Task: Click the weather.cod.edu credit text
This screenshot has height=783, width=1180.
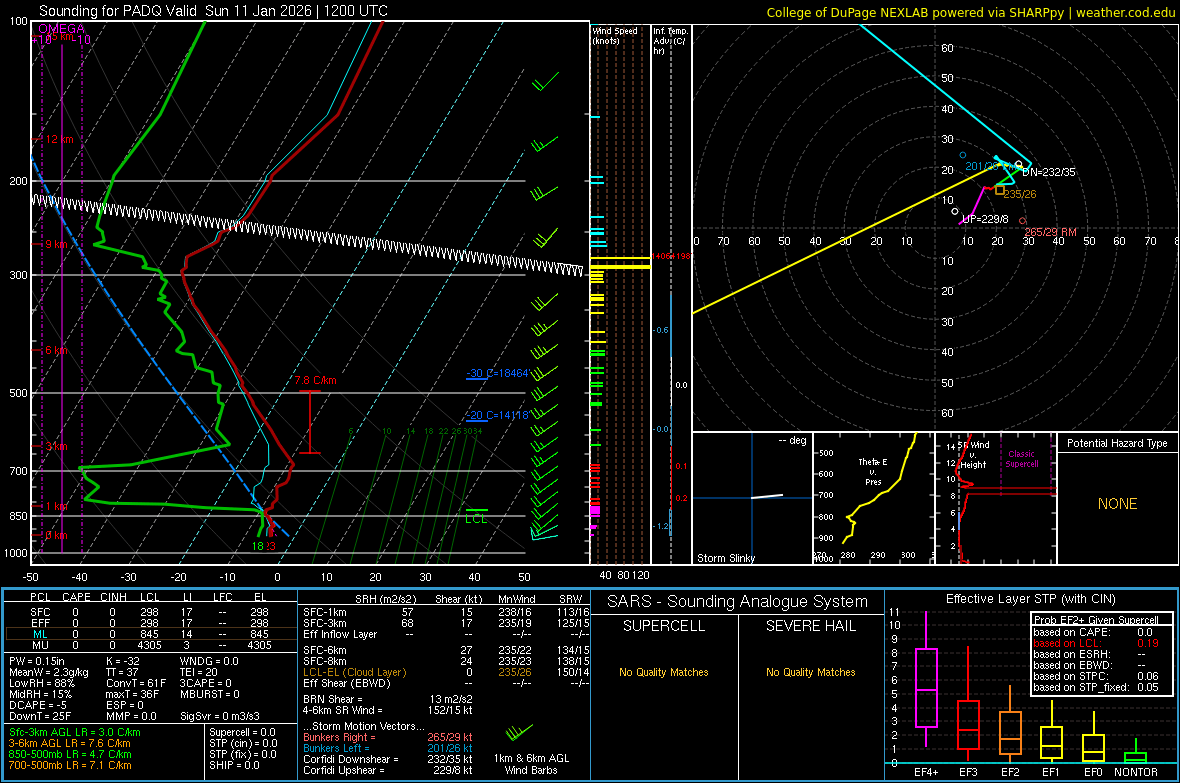Action: pos(1125,12)
